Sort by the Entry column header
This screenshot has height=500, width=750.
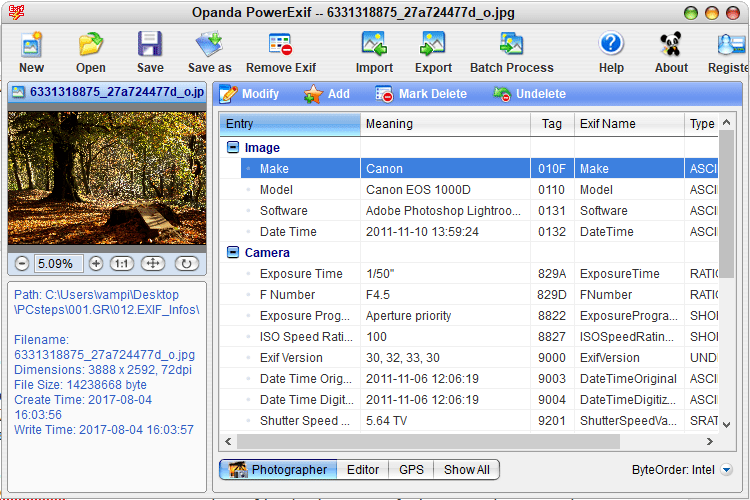pyautogui.click(x=290, y=124)
